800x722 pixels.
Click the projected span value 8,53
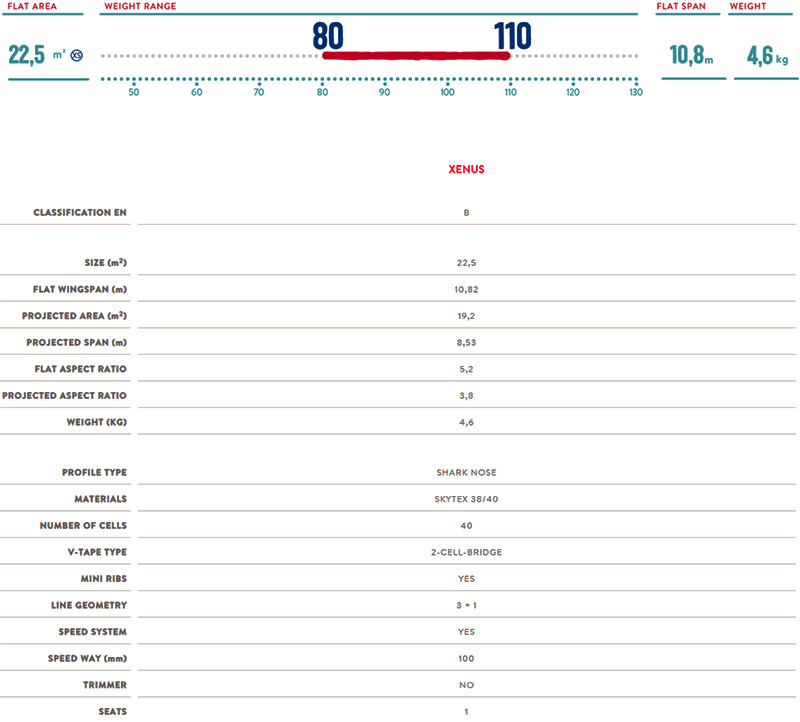tap(466, 342)
